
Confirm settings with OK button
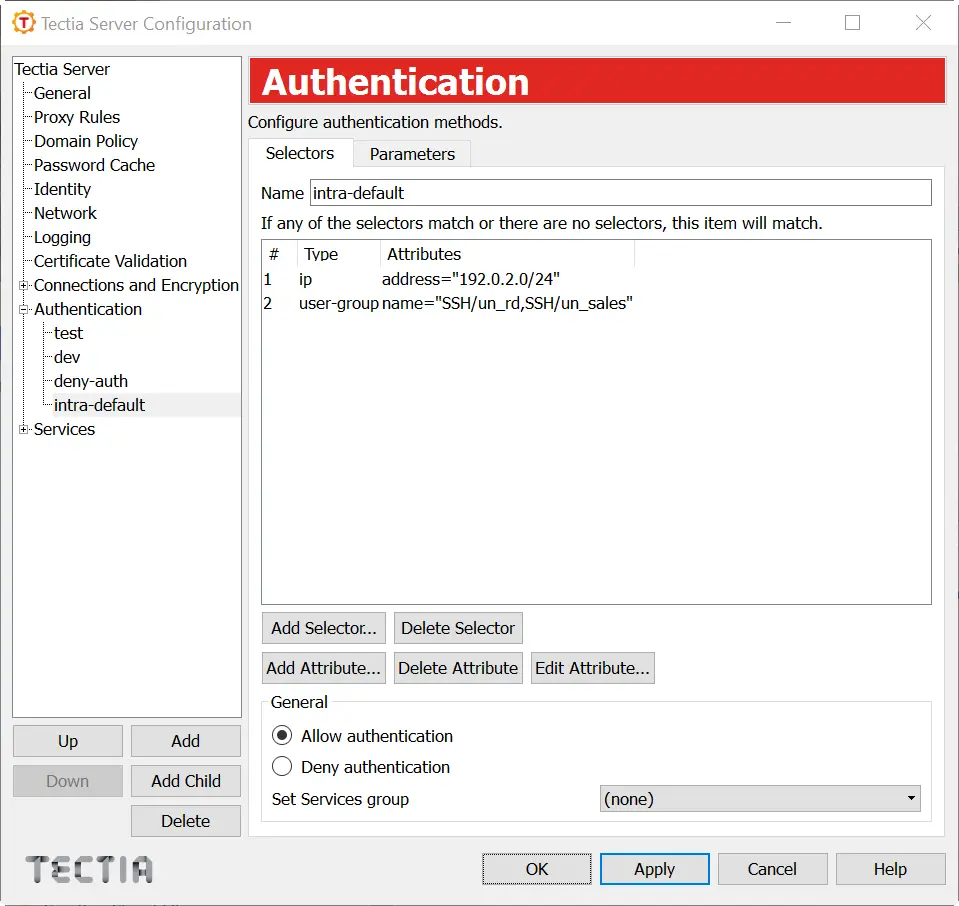click(x=536, y=869)
